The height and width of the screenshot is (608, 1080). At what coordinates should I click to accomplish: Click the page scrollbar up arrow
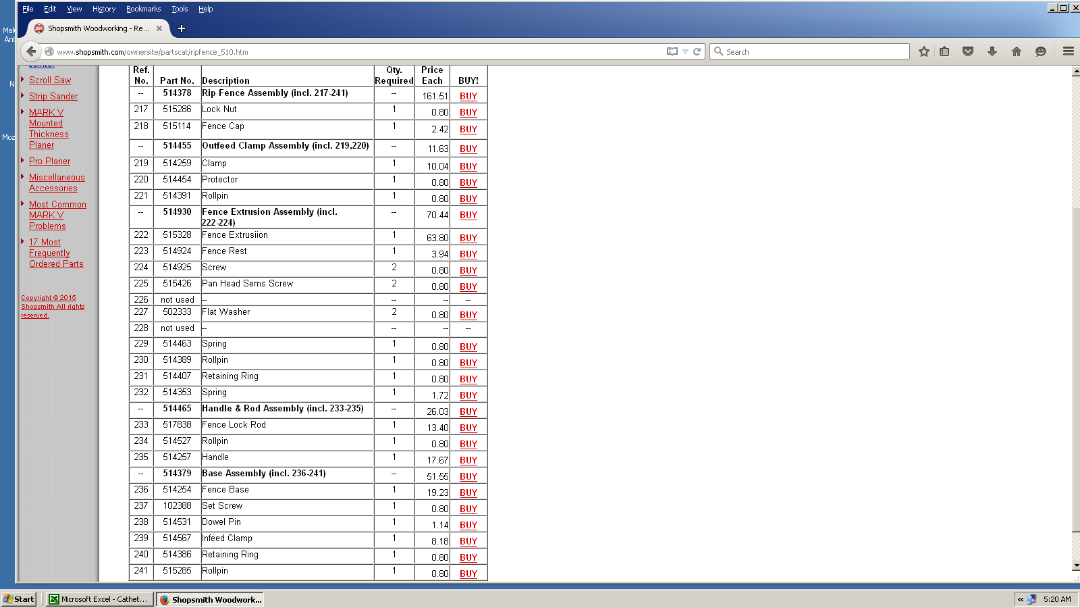coord(1076,71)
